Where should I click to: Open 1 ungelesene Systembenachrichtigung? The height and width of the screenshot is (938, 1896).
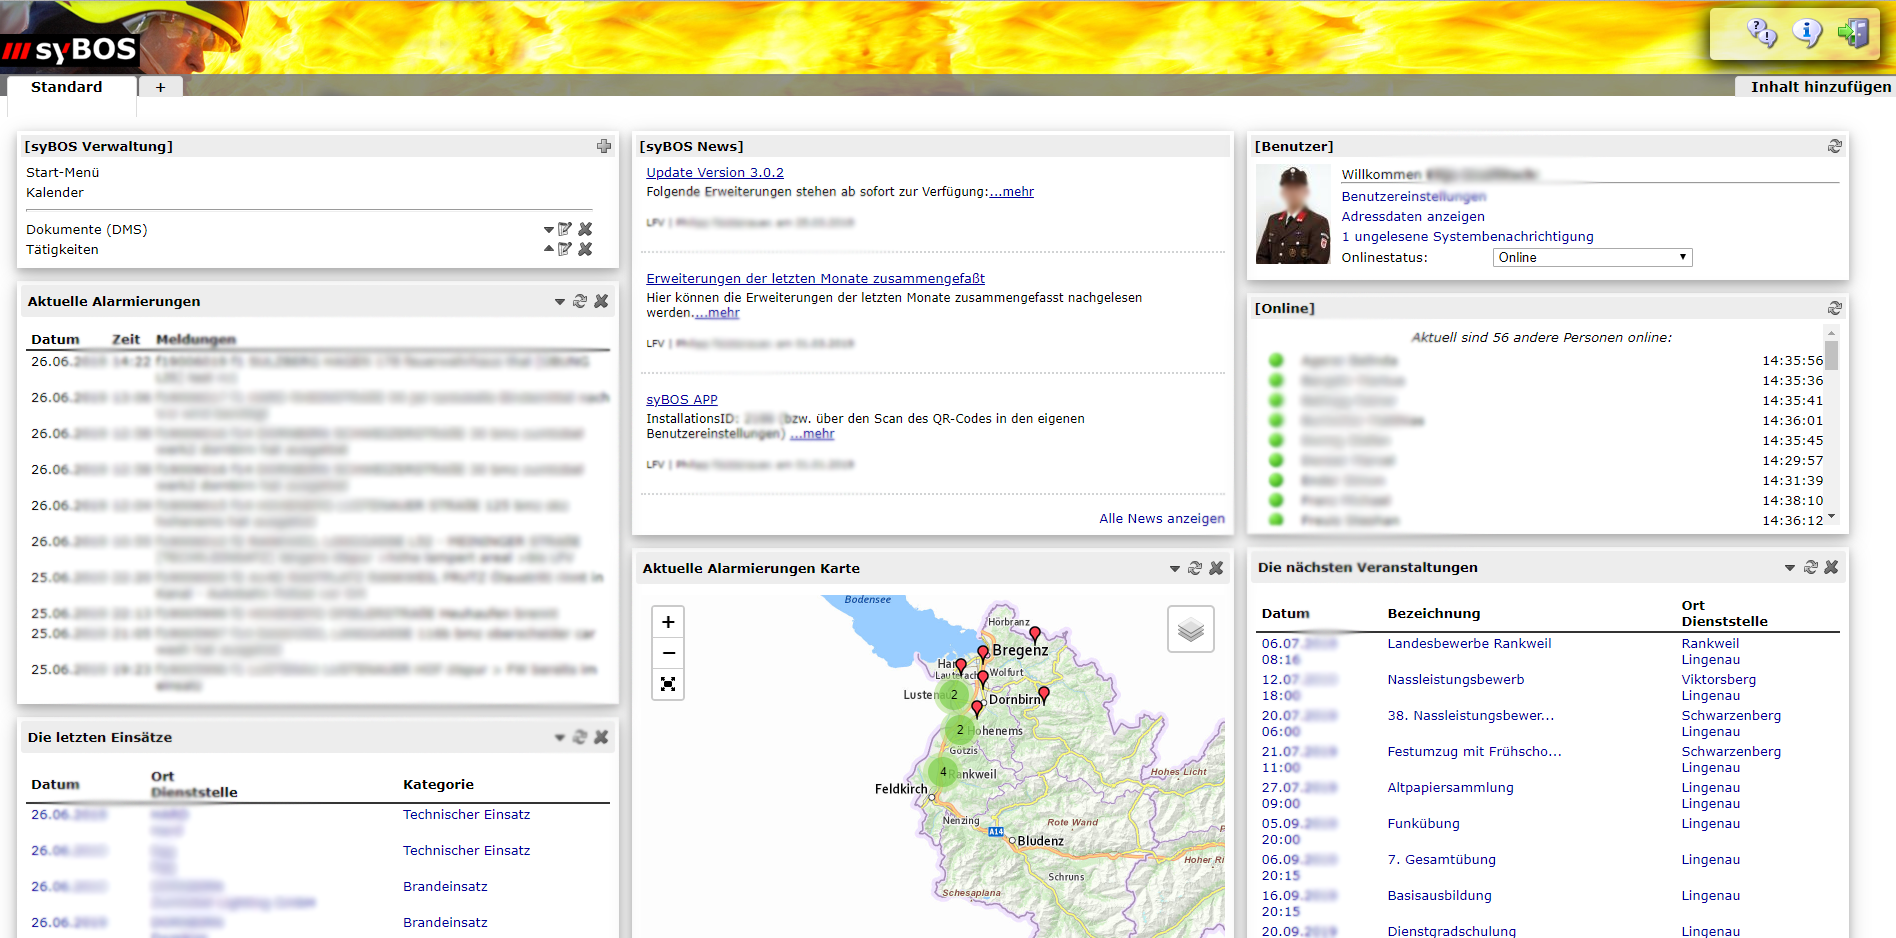1468,237
